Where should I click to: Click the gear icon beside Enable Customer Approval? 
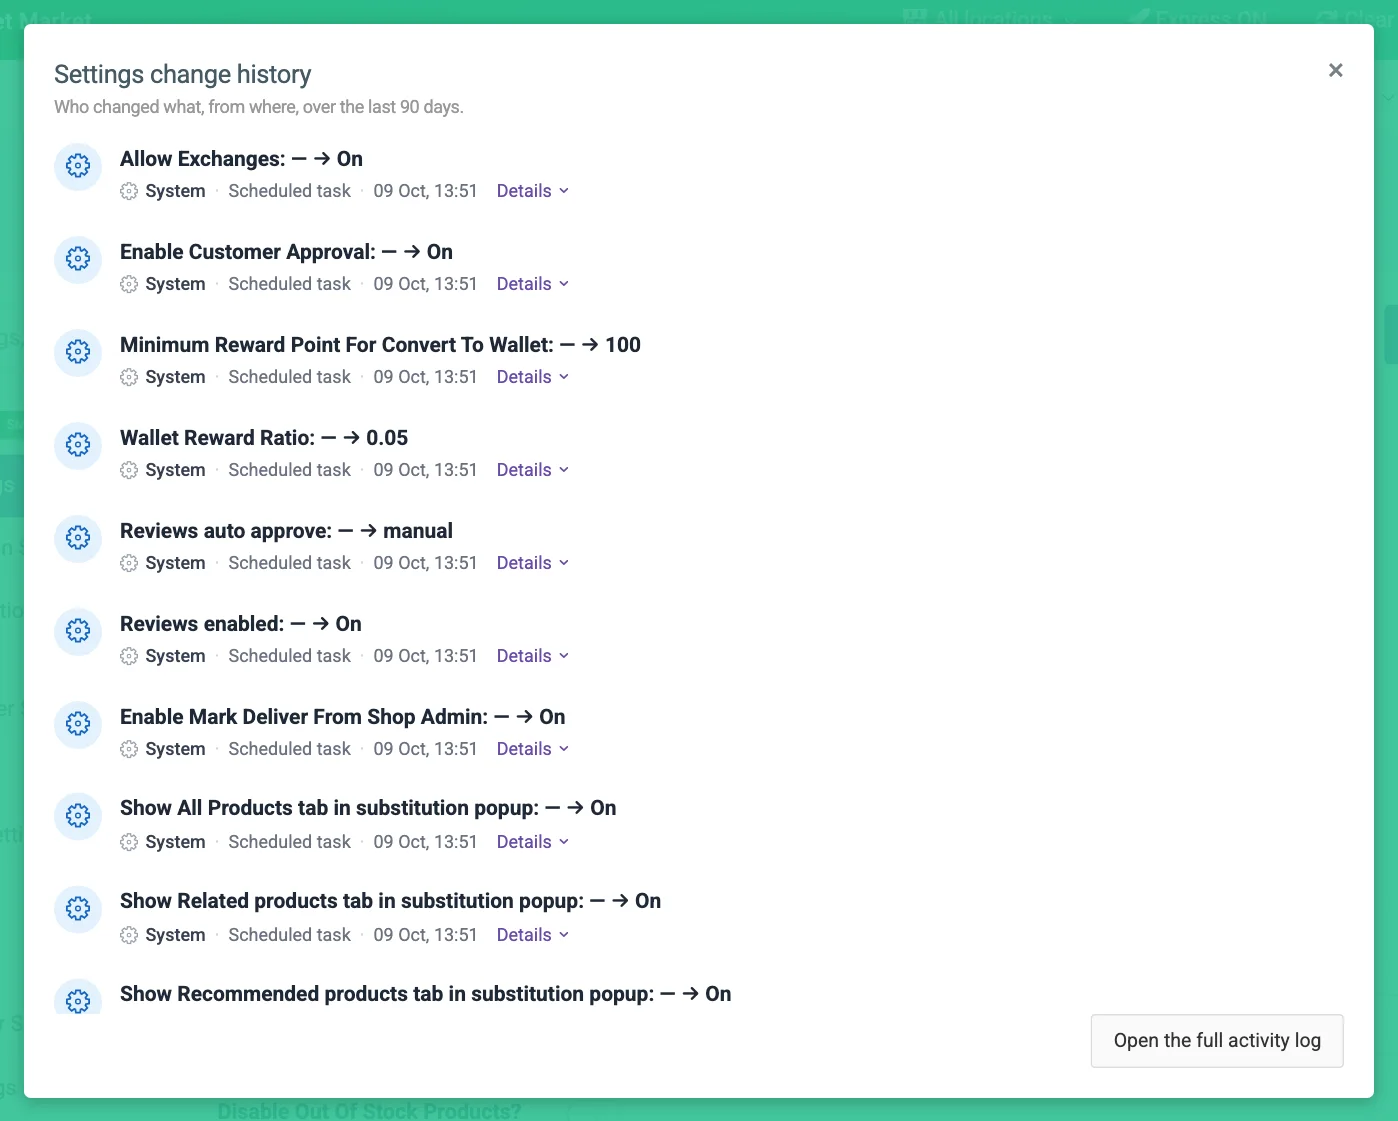tap(78, 259)
